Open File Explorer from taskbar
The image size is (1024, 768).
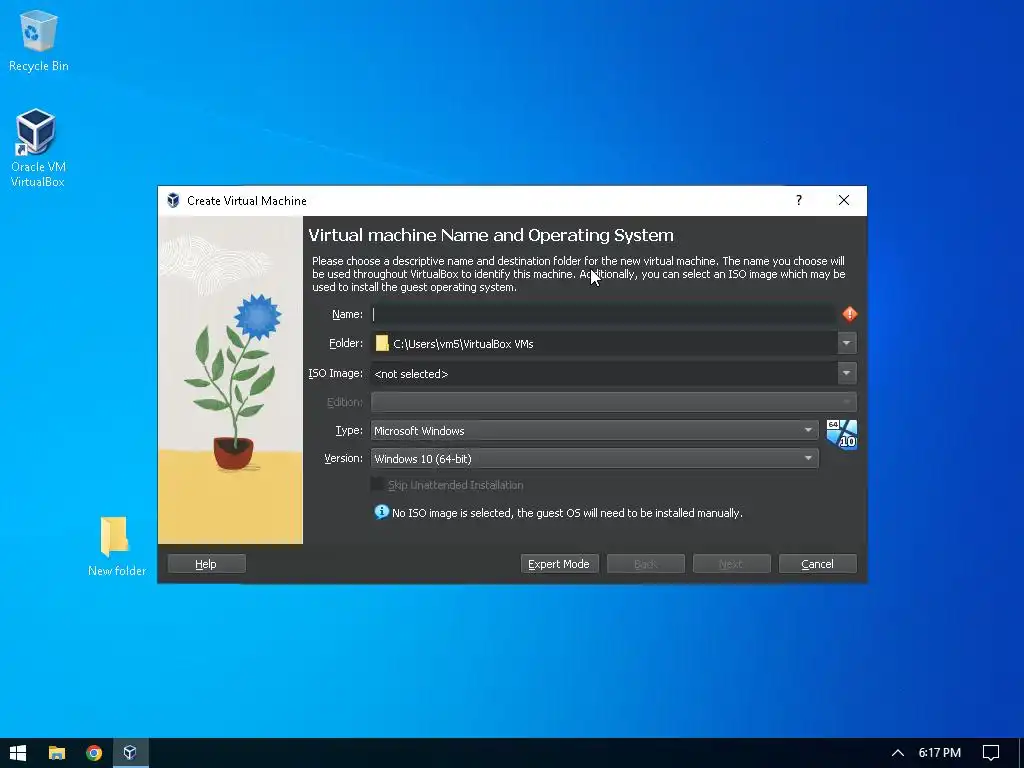tap(57, 753)
